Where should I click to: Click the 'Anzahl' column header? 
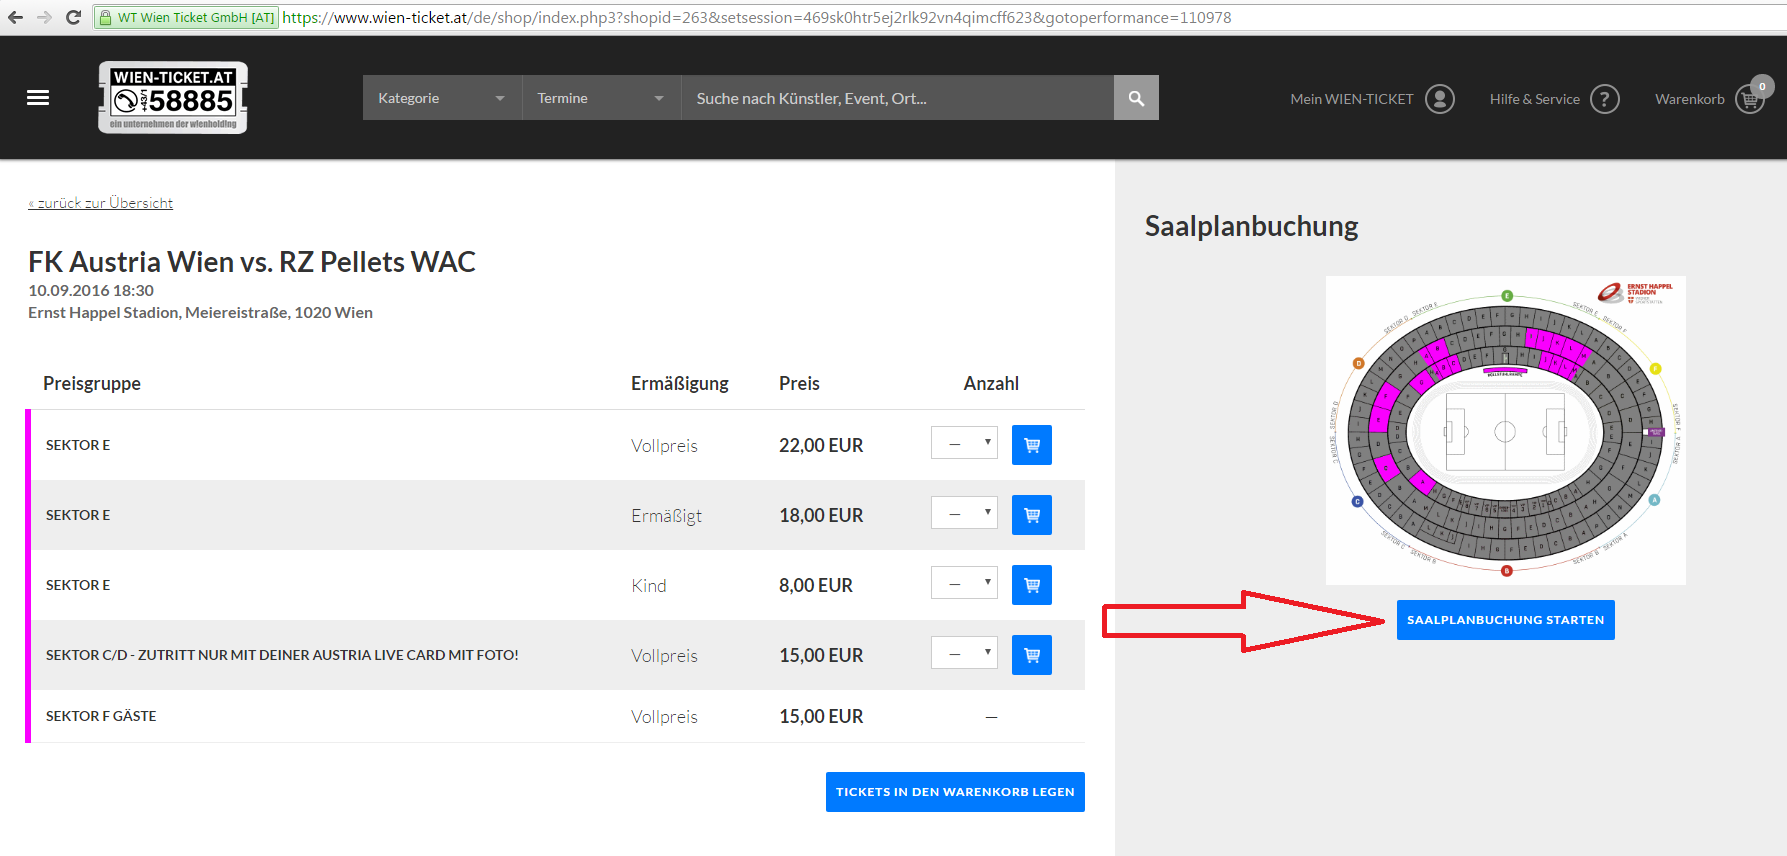(x=991, y=384)
